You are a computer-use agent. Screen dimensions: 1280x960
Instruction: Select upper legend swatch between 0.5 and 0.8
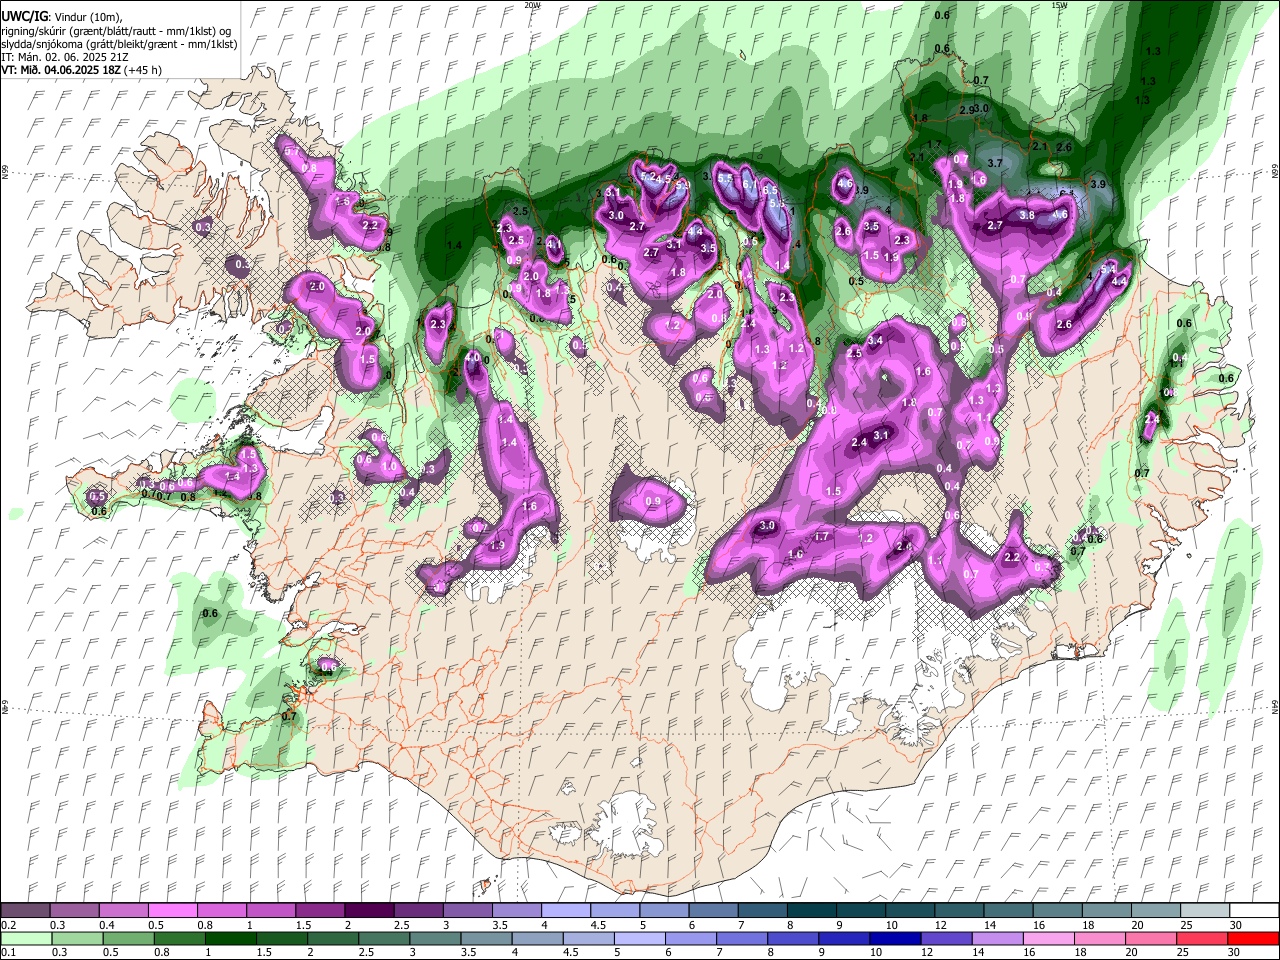173,911
